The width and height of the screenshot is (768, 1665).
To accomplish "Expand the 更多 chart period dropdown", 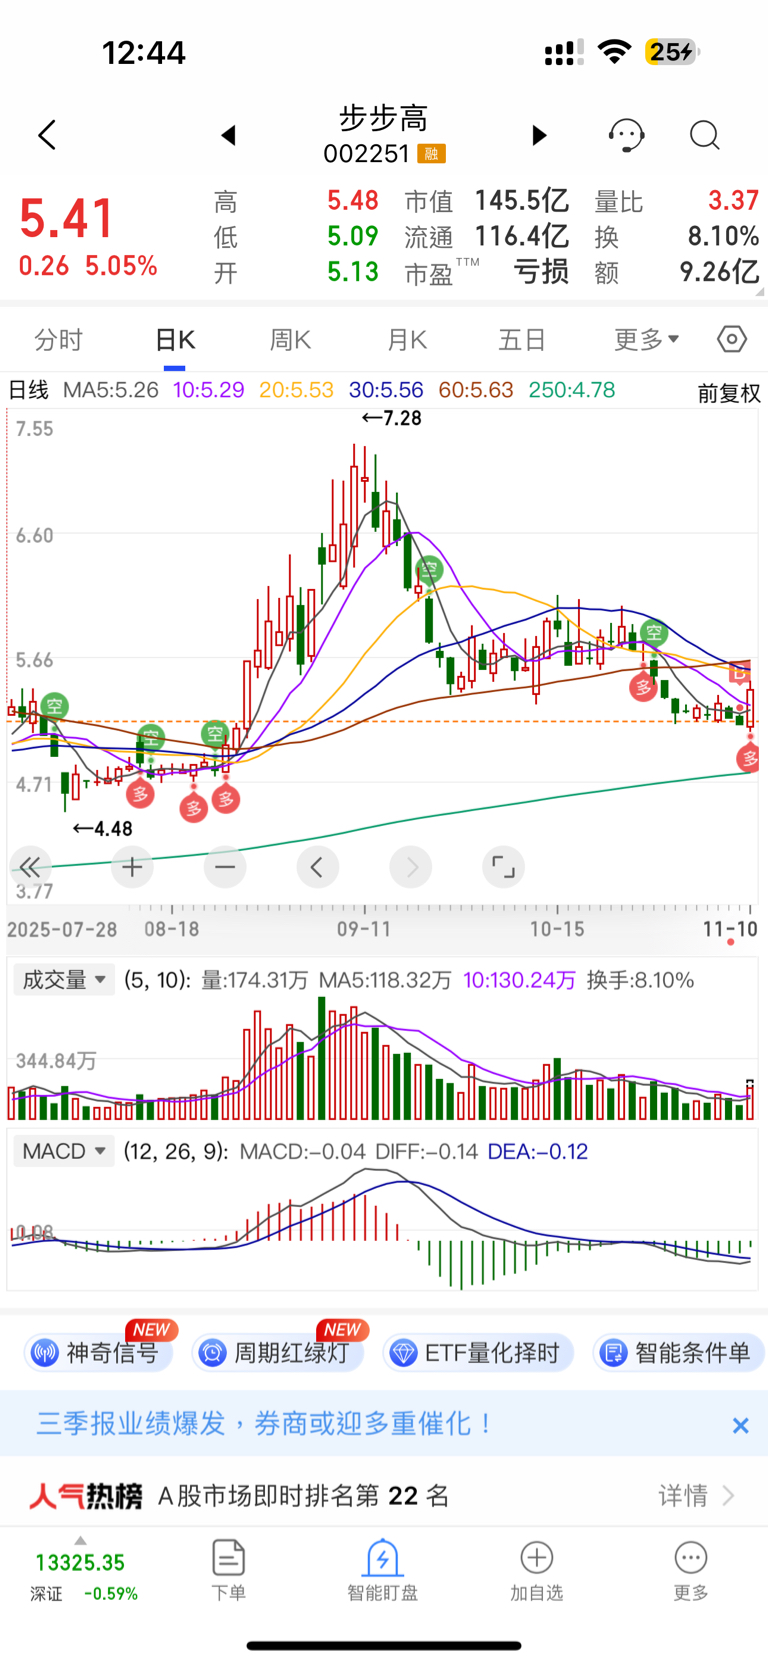I will (646, 340).
